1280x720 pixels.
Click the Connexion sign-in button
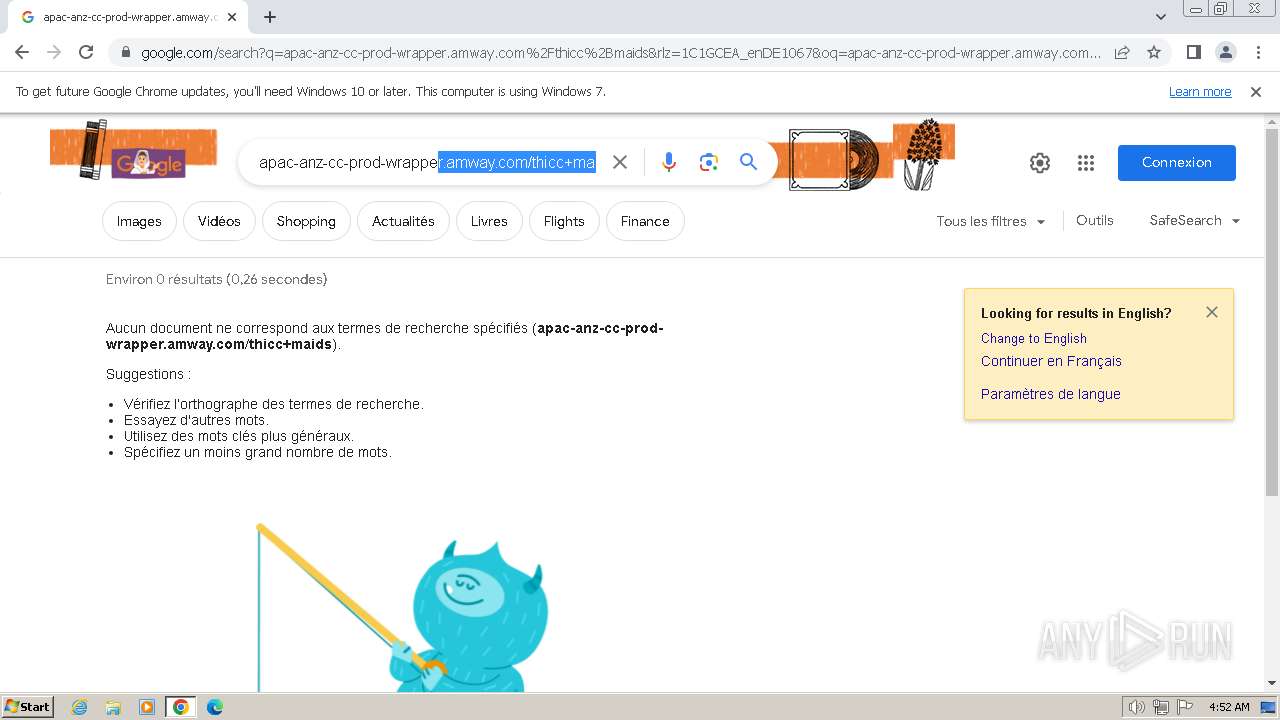click(x=1177, y=162)
